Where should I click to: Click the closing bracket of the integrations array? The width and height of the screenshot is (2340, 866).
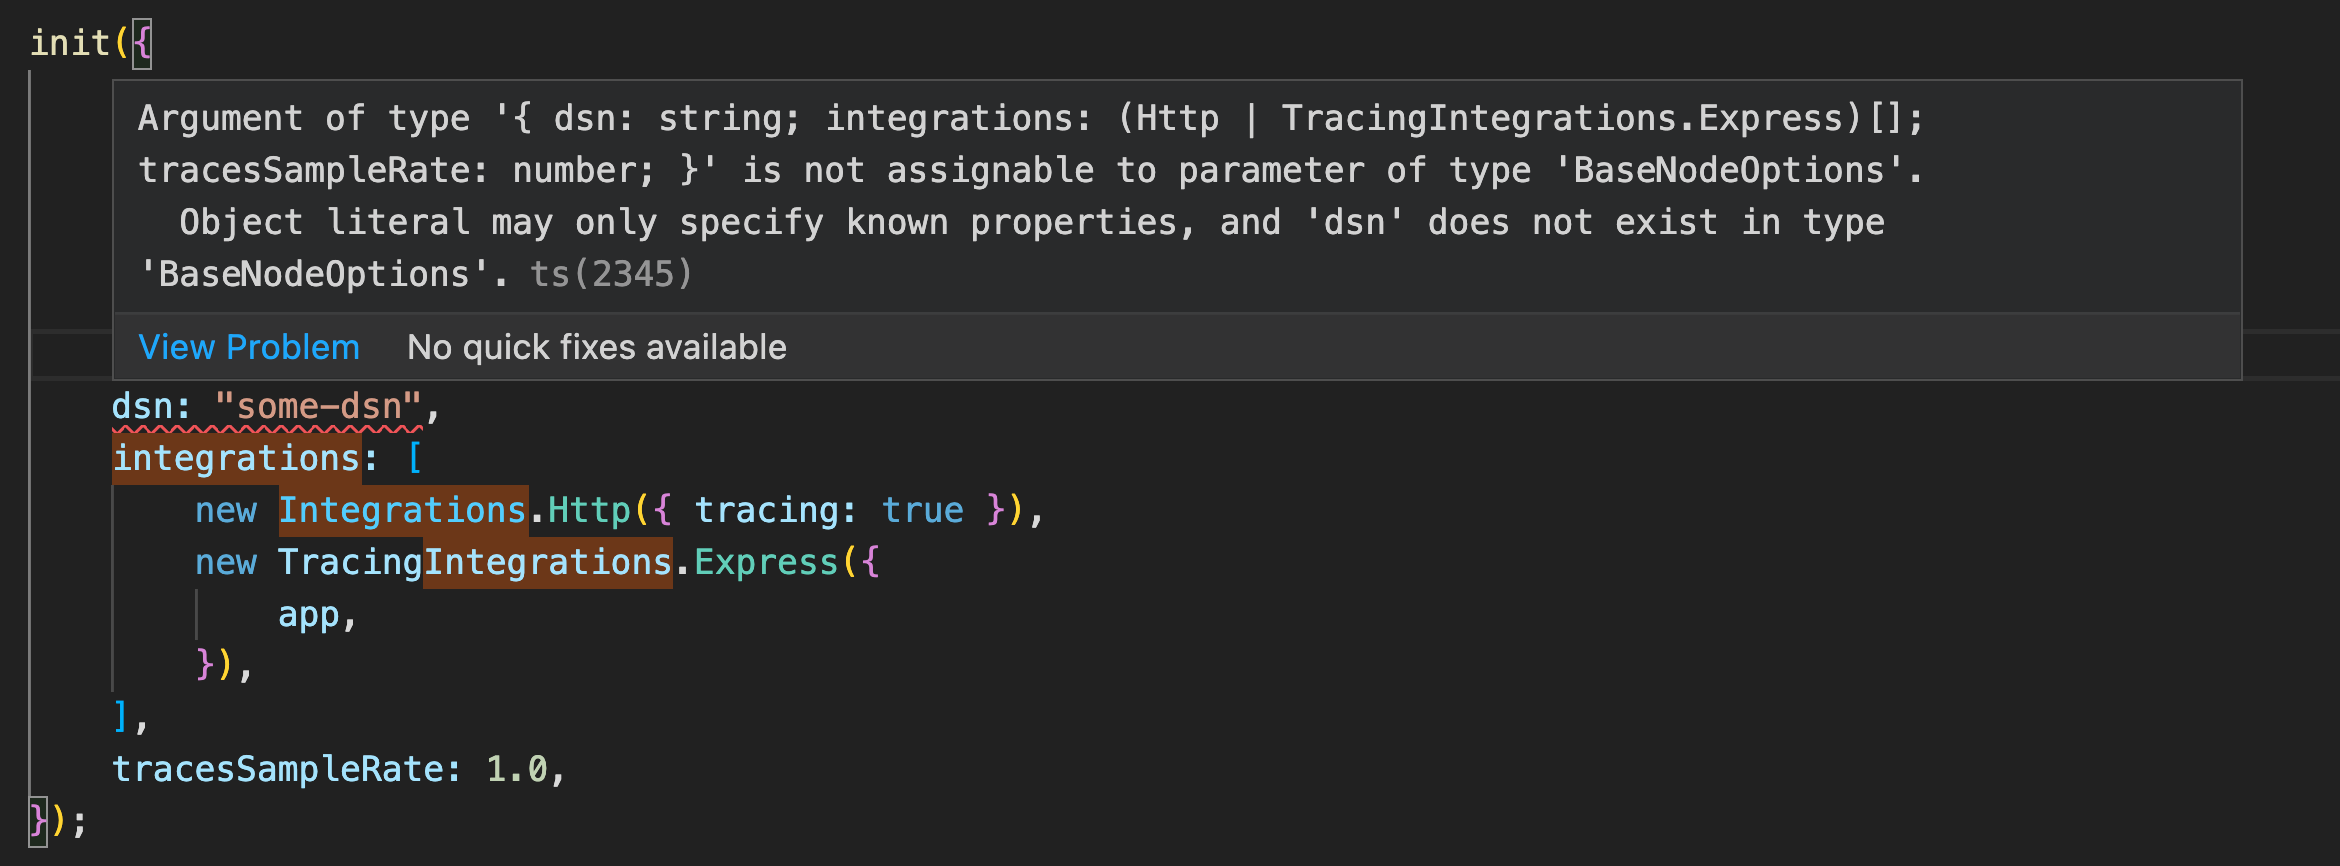point(120,717)
